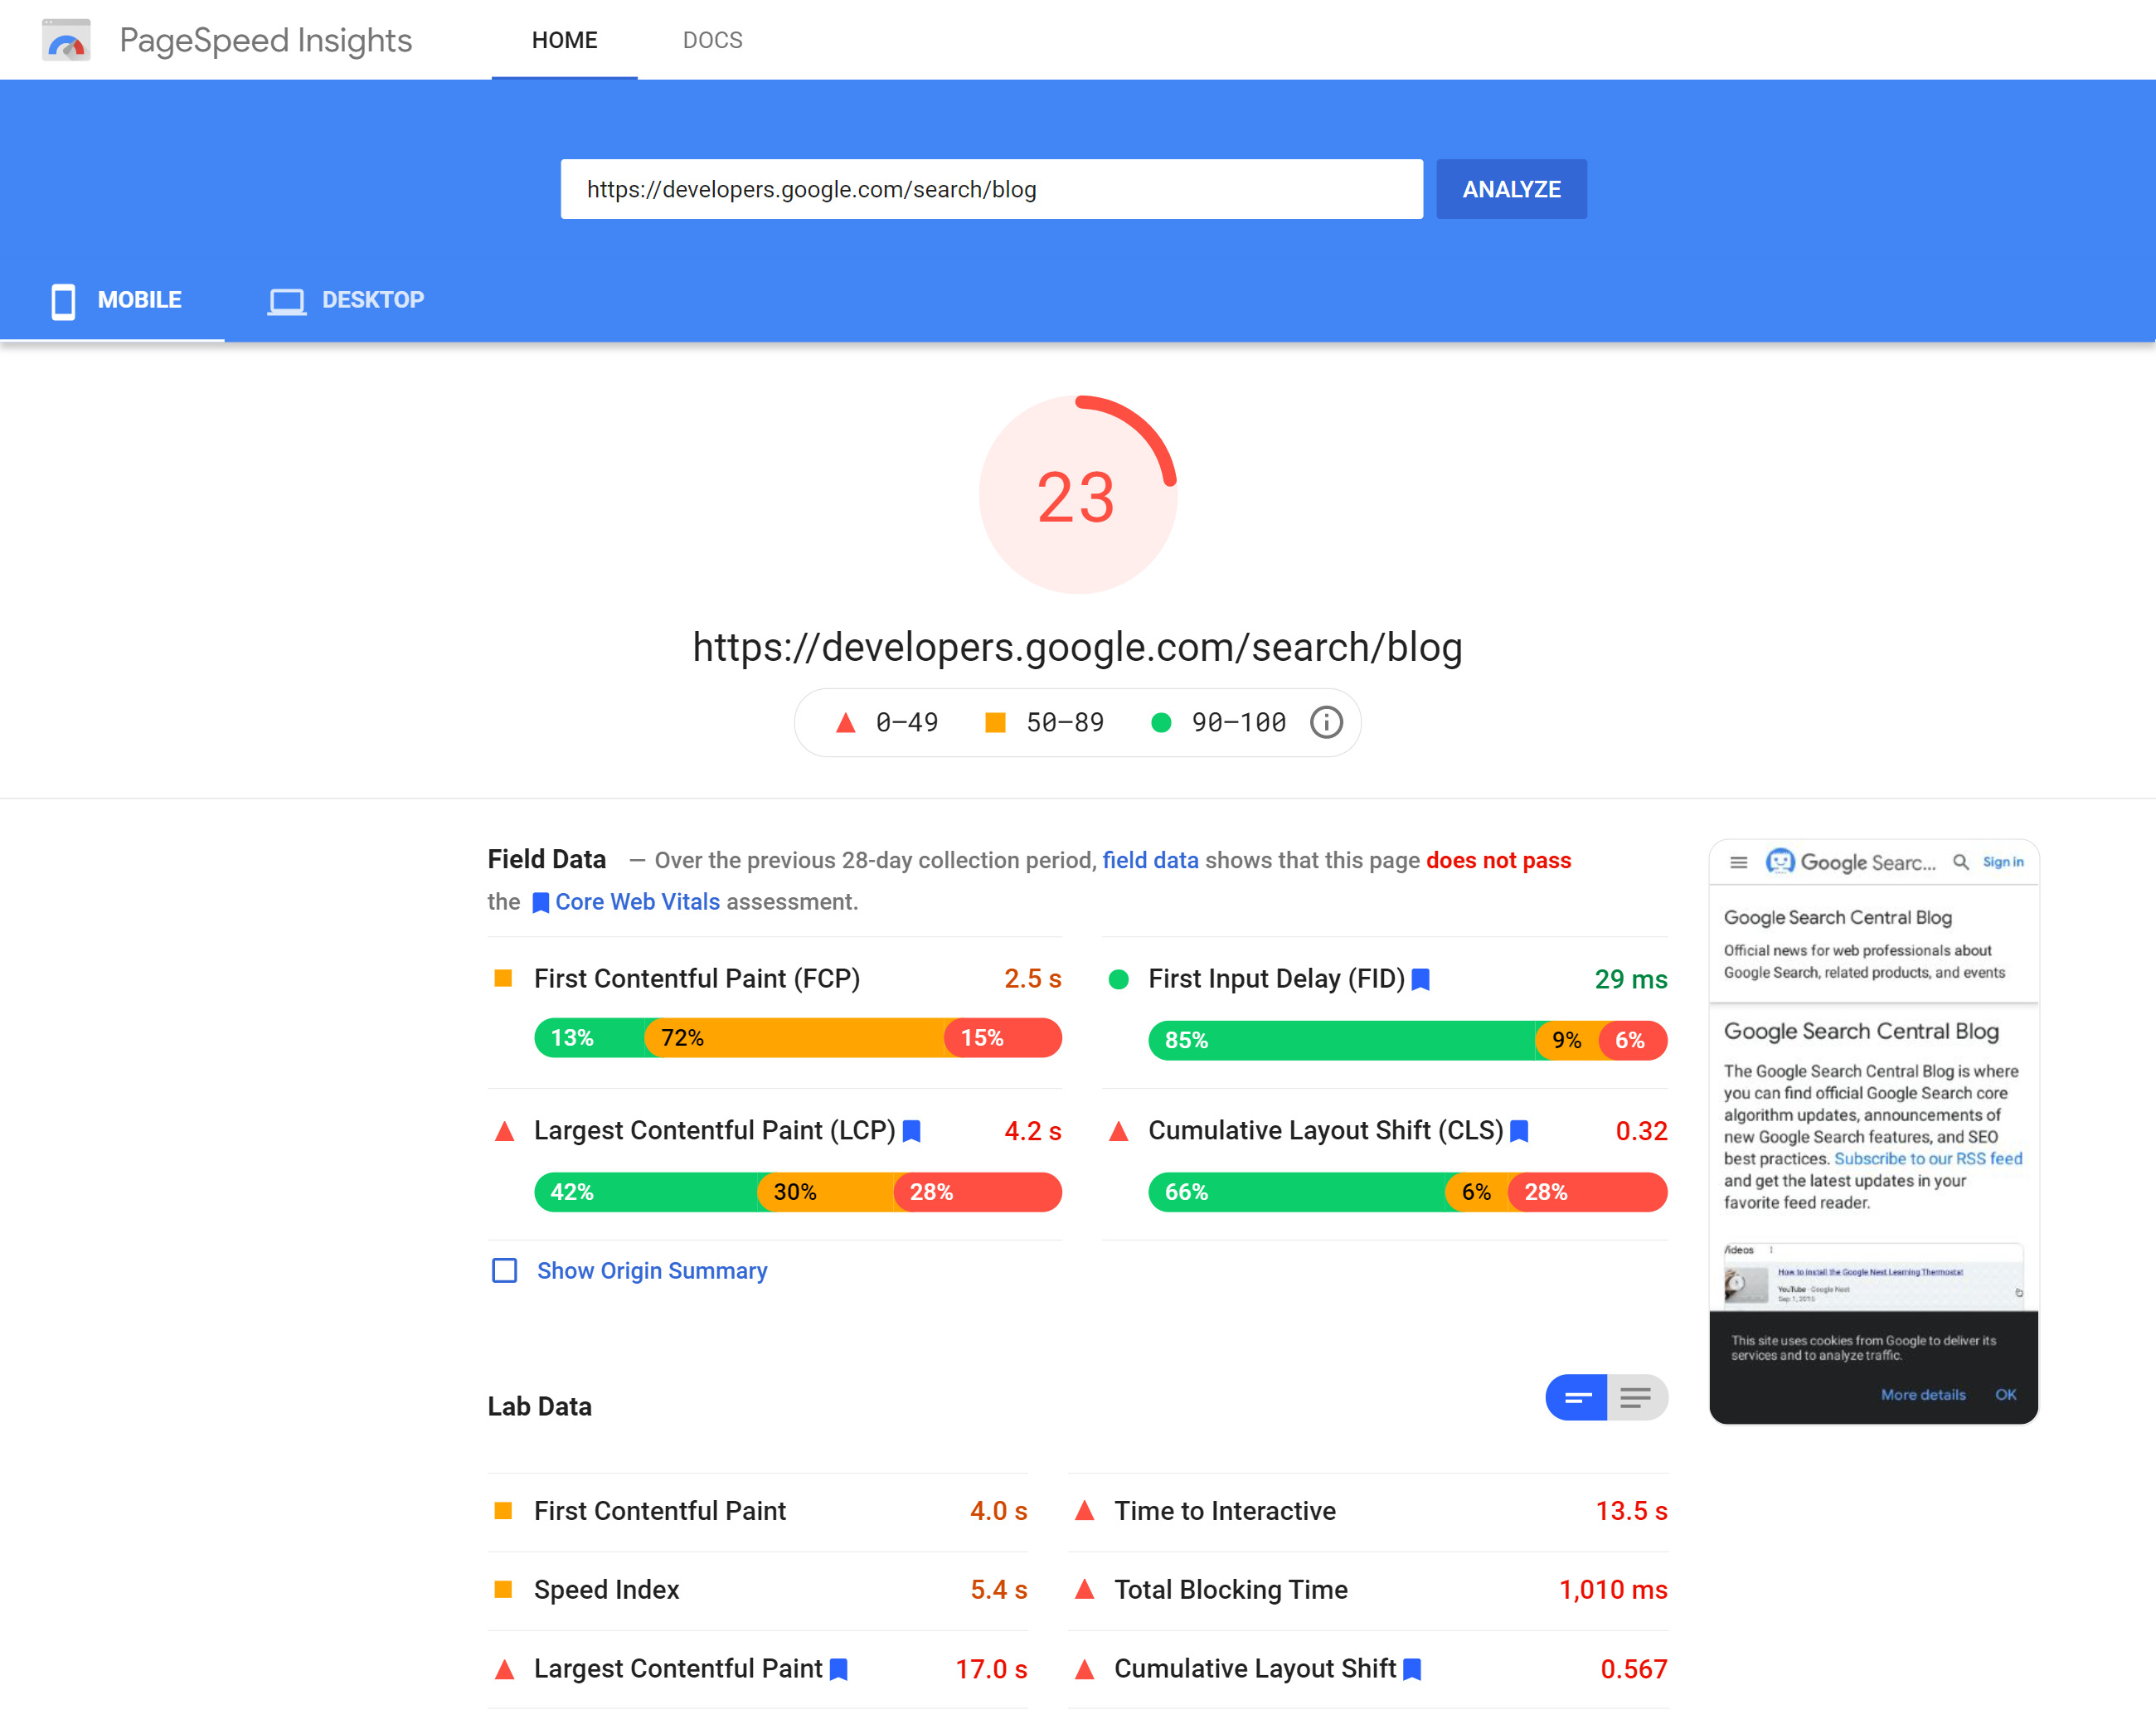The height and width of the screenshot is (1724, 2156).
Task: Open the Core Web Vitals link
Action: [x=637, y=902]
